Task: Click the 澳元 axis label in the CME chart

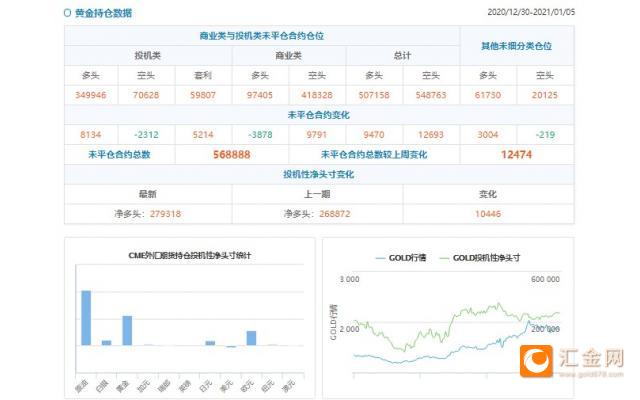Action: point(289,386)
